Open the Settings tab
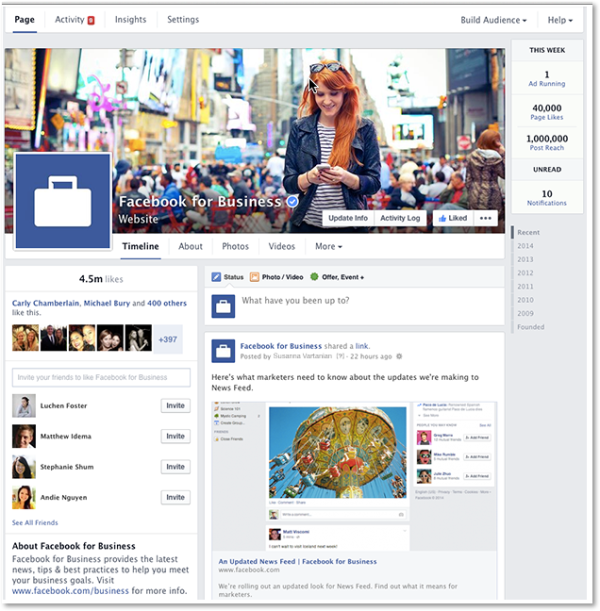 (183, 19)
